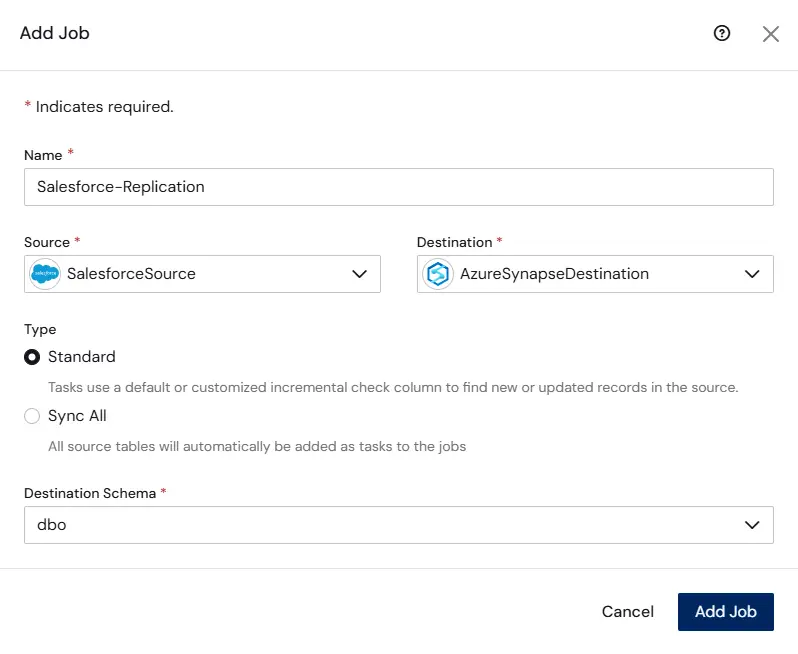The width and height of the screenshot is (798, 654).
Task: Click the Azure Synapse hexagon icon
Action: (x=438, y=274)
